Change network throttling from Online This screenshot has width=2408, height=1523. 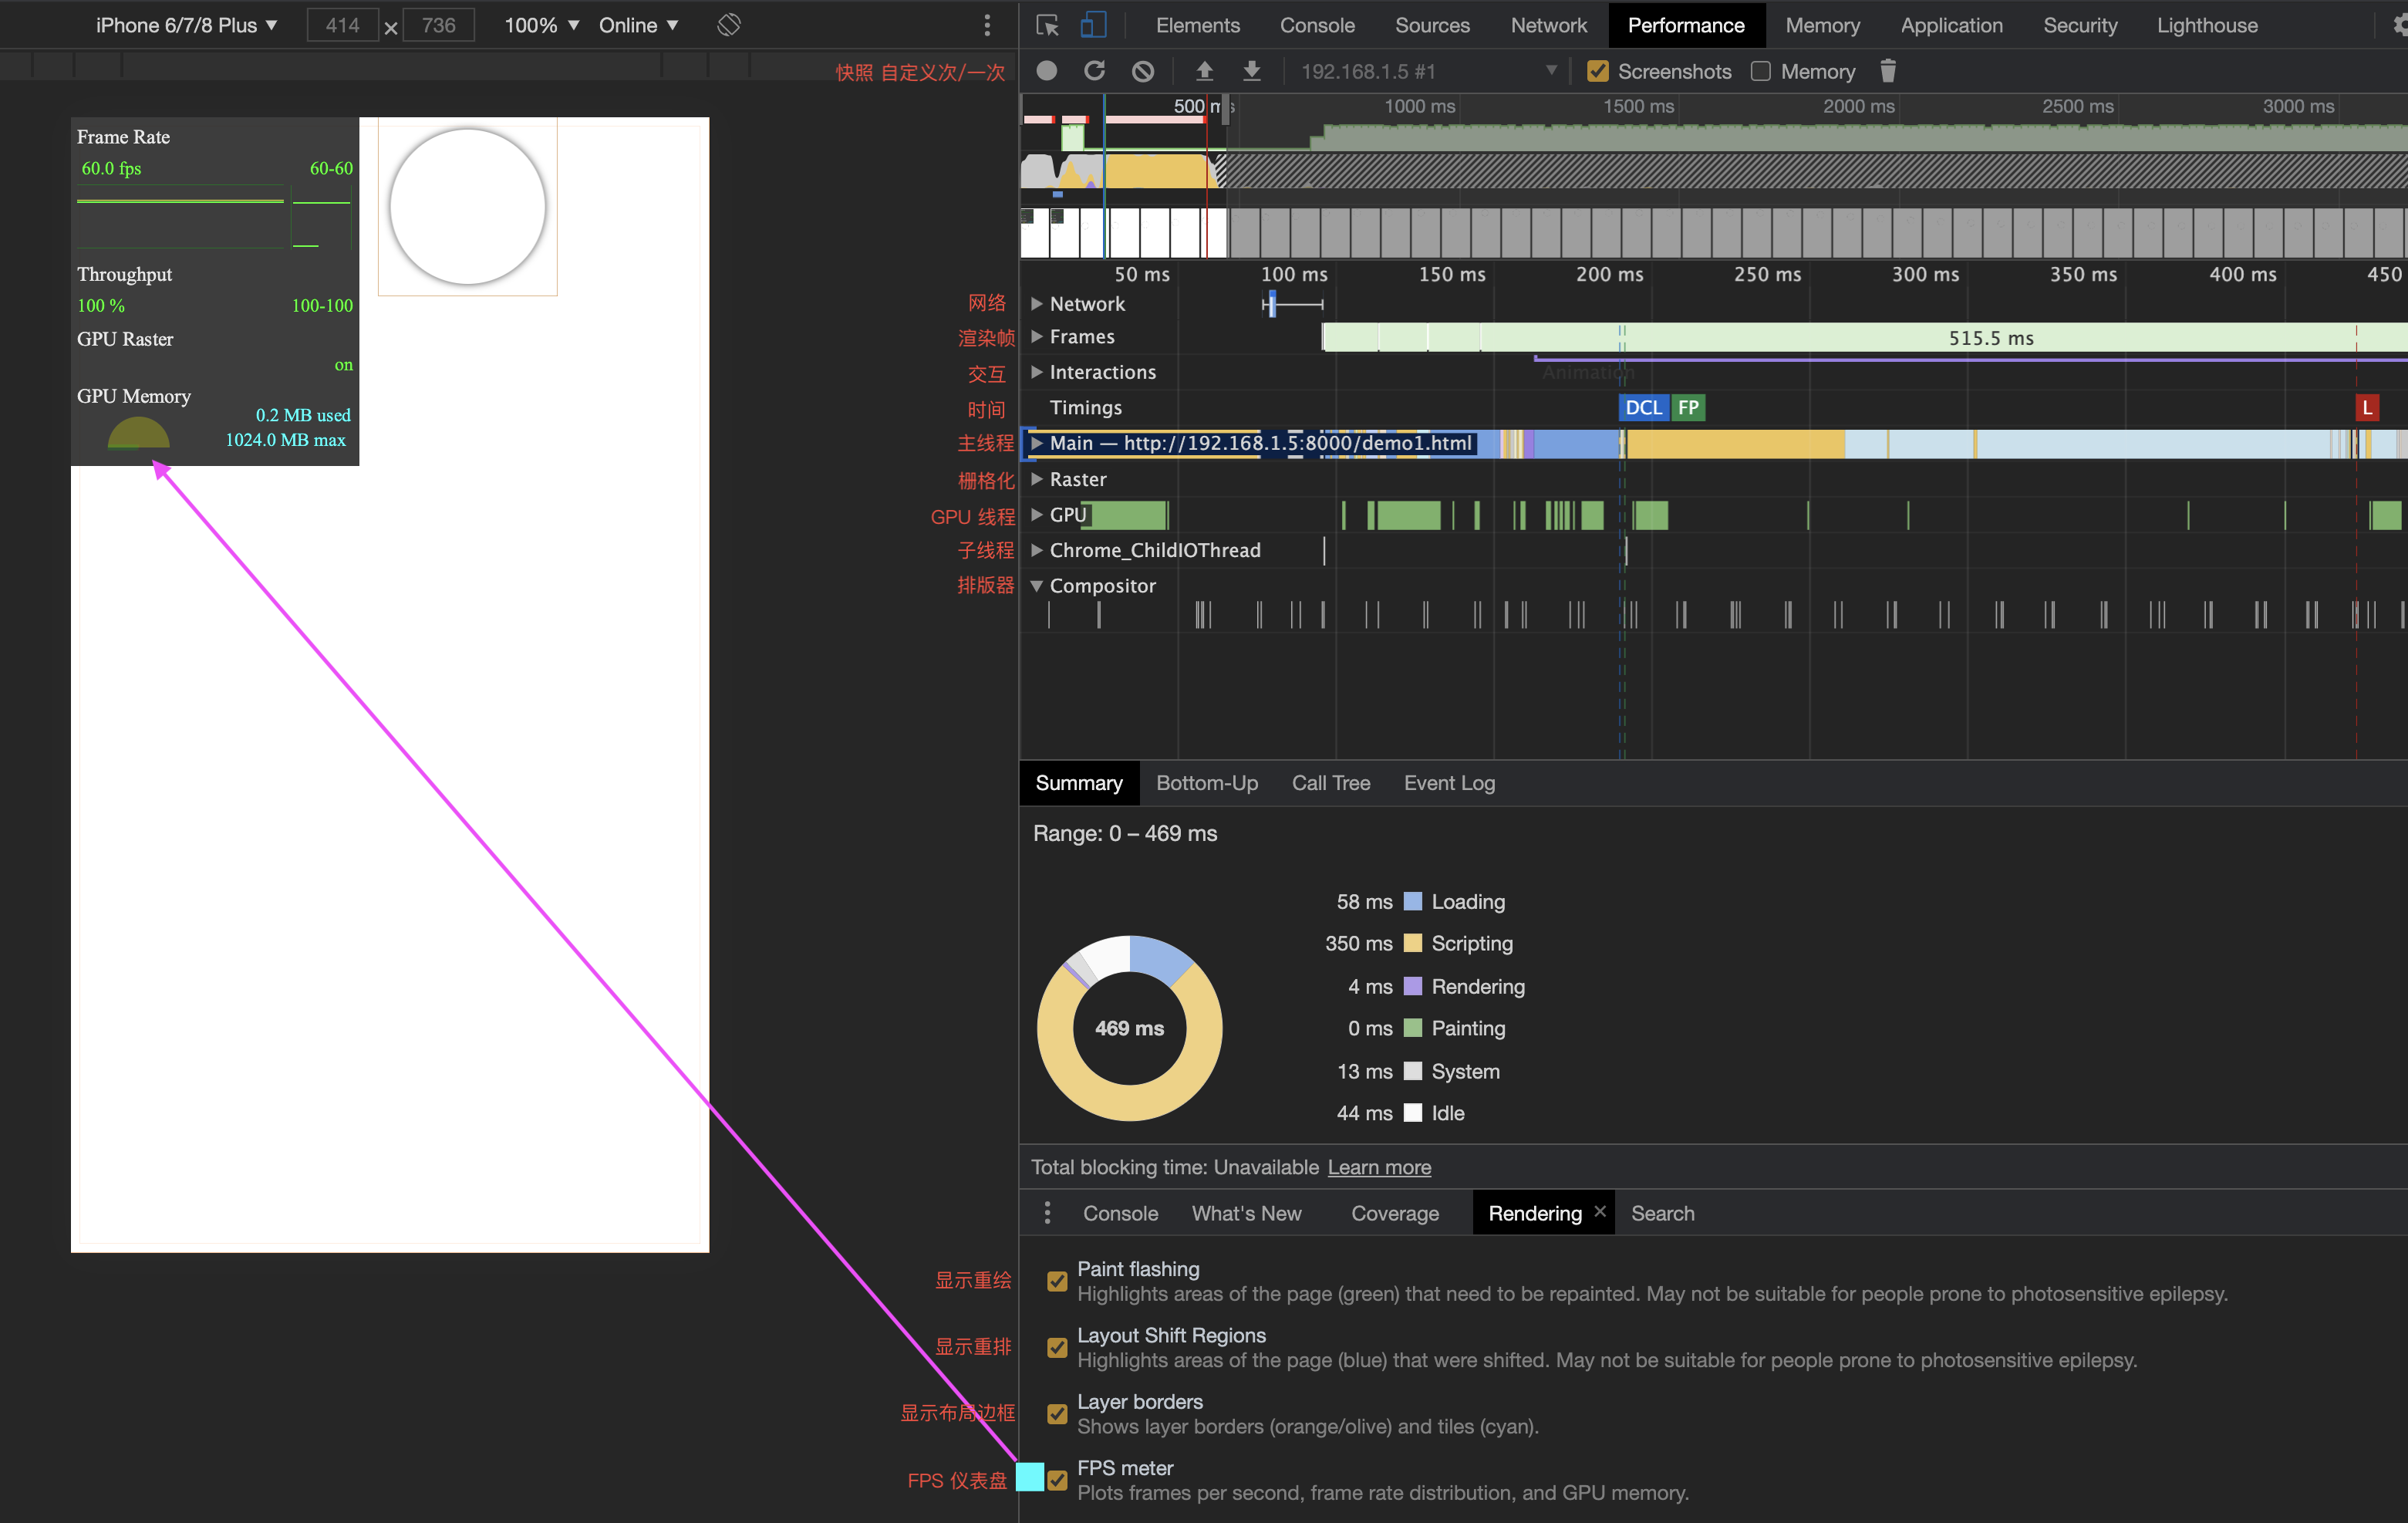point(637,24)
